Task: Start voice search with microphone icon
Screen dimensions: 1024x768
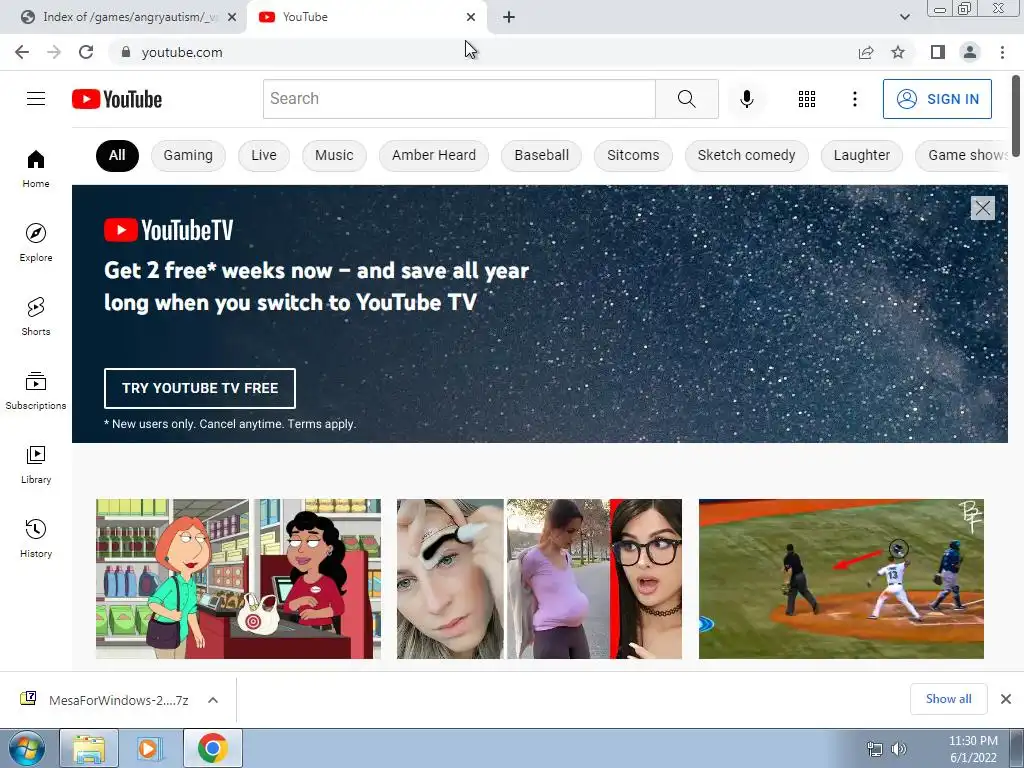Action: [746, 99]
